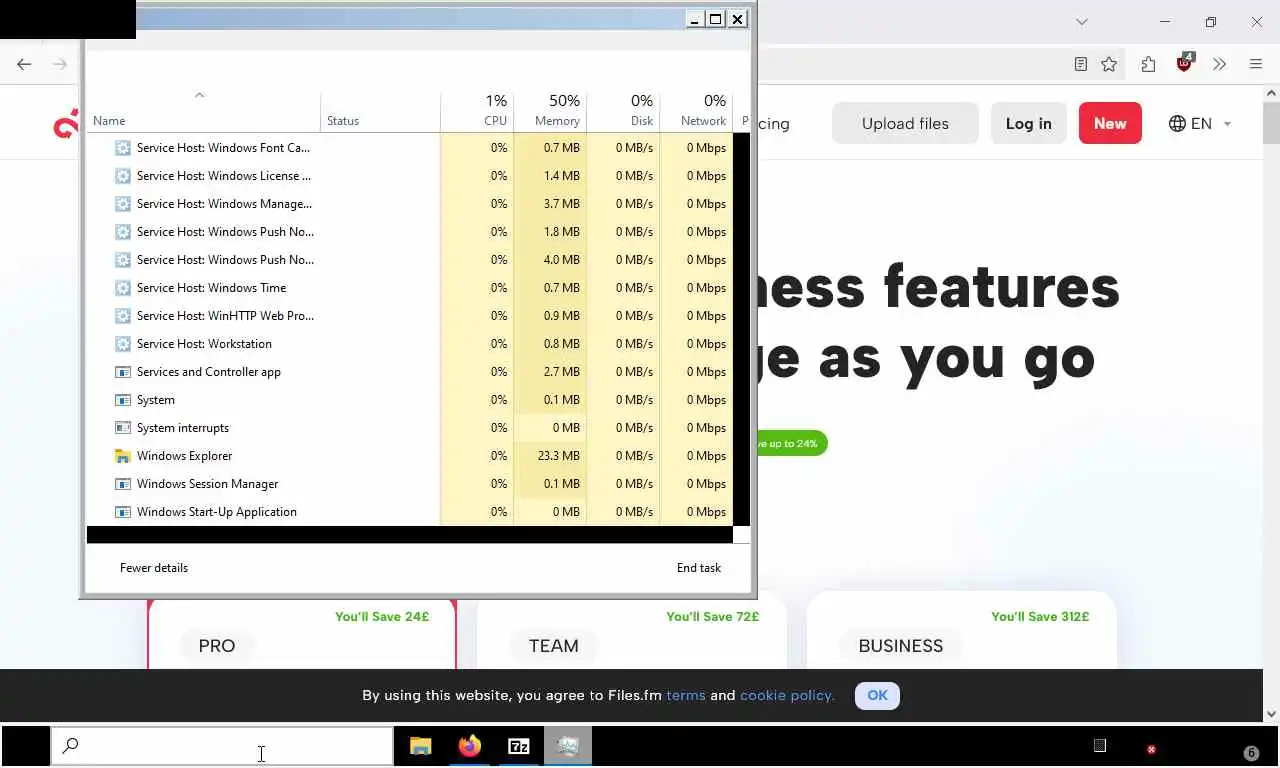
Task: Click the Log in button
Action: coord(1028,124)
